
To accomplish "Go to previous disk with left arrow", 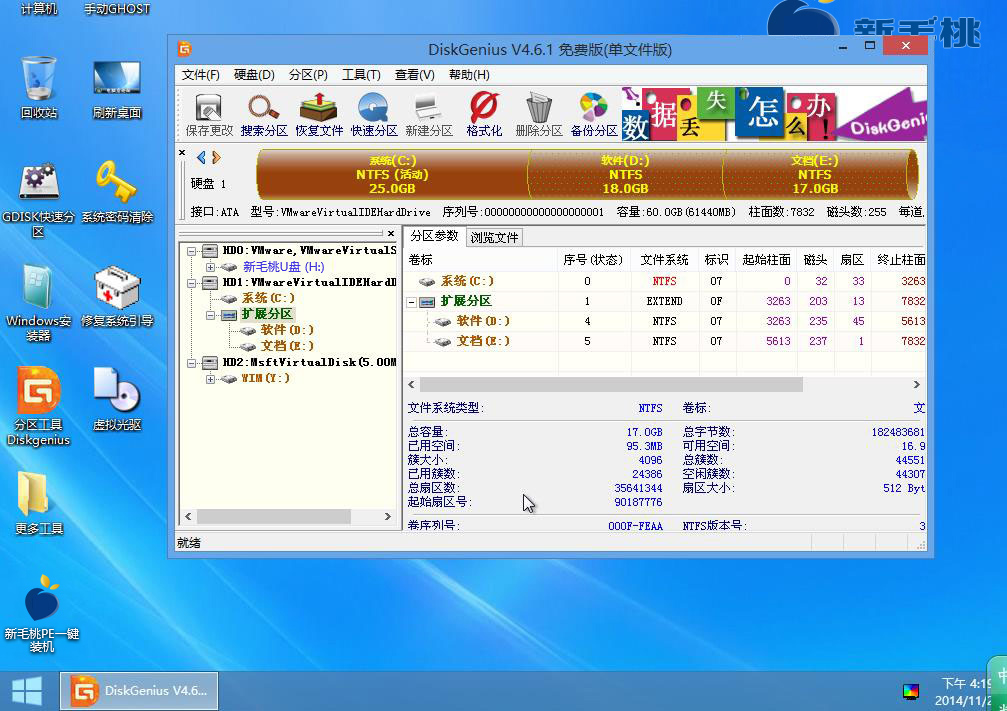I will coord(201,157).
